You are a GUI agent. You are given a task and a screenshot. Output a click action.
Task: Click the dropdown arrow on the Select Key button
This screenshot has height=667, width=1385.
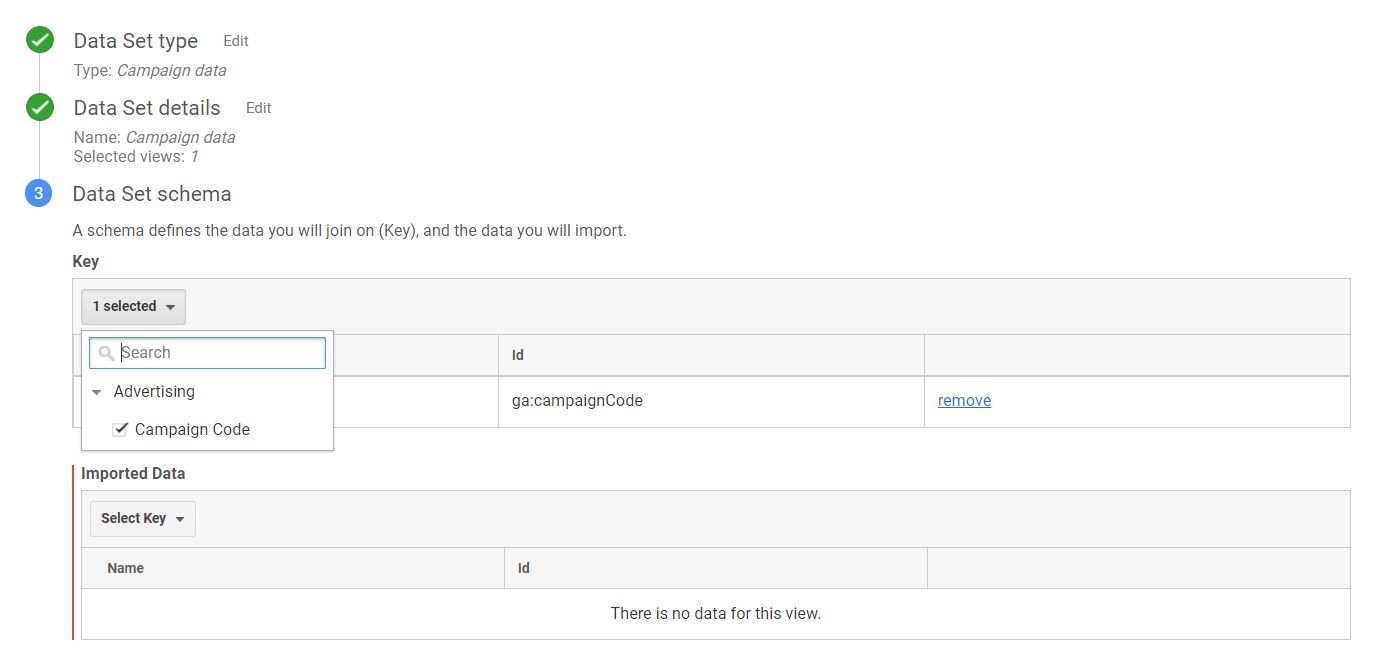click(x=180, y=518)
